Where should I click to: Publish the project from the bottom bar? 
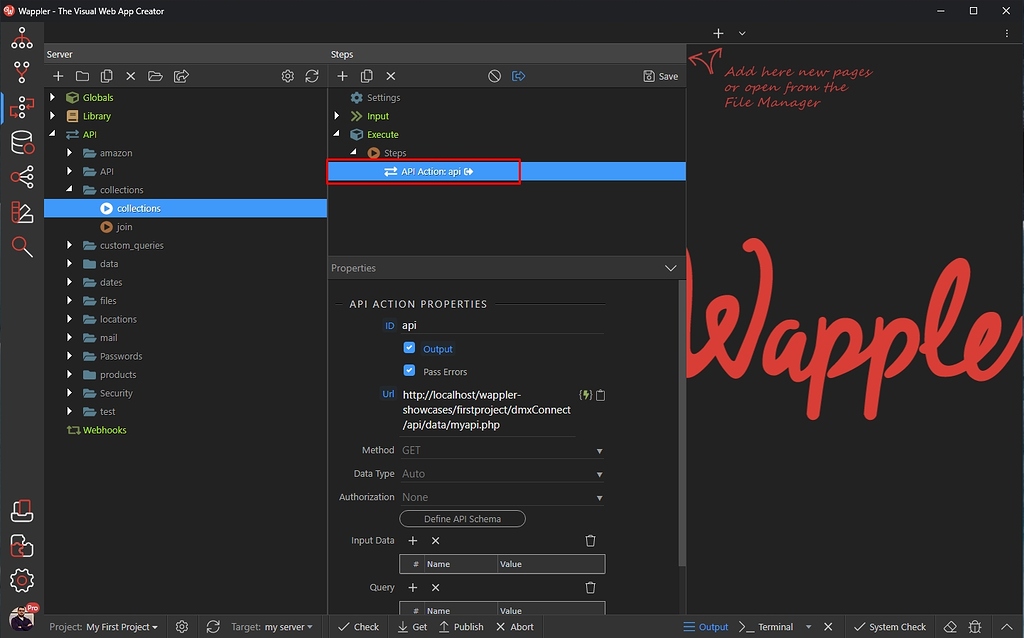461,626
